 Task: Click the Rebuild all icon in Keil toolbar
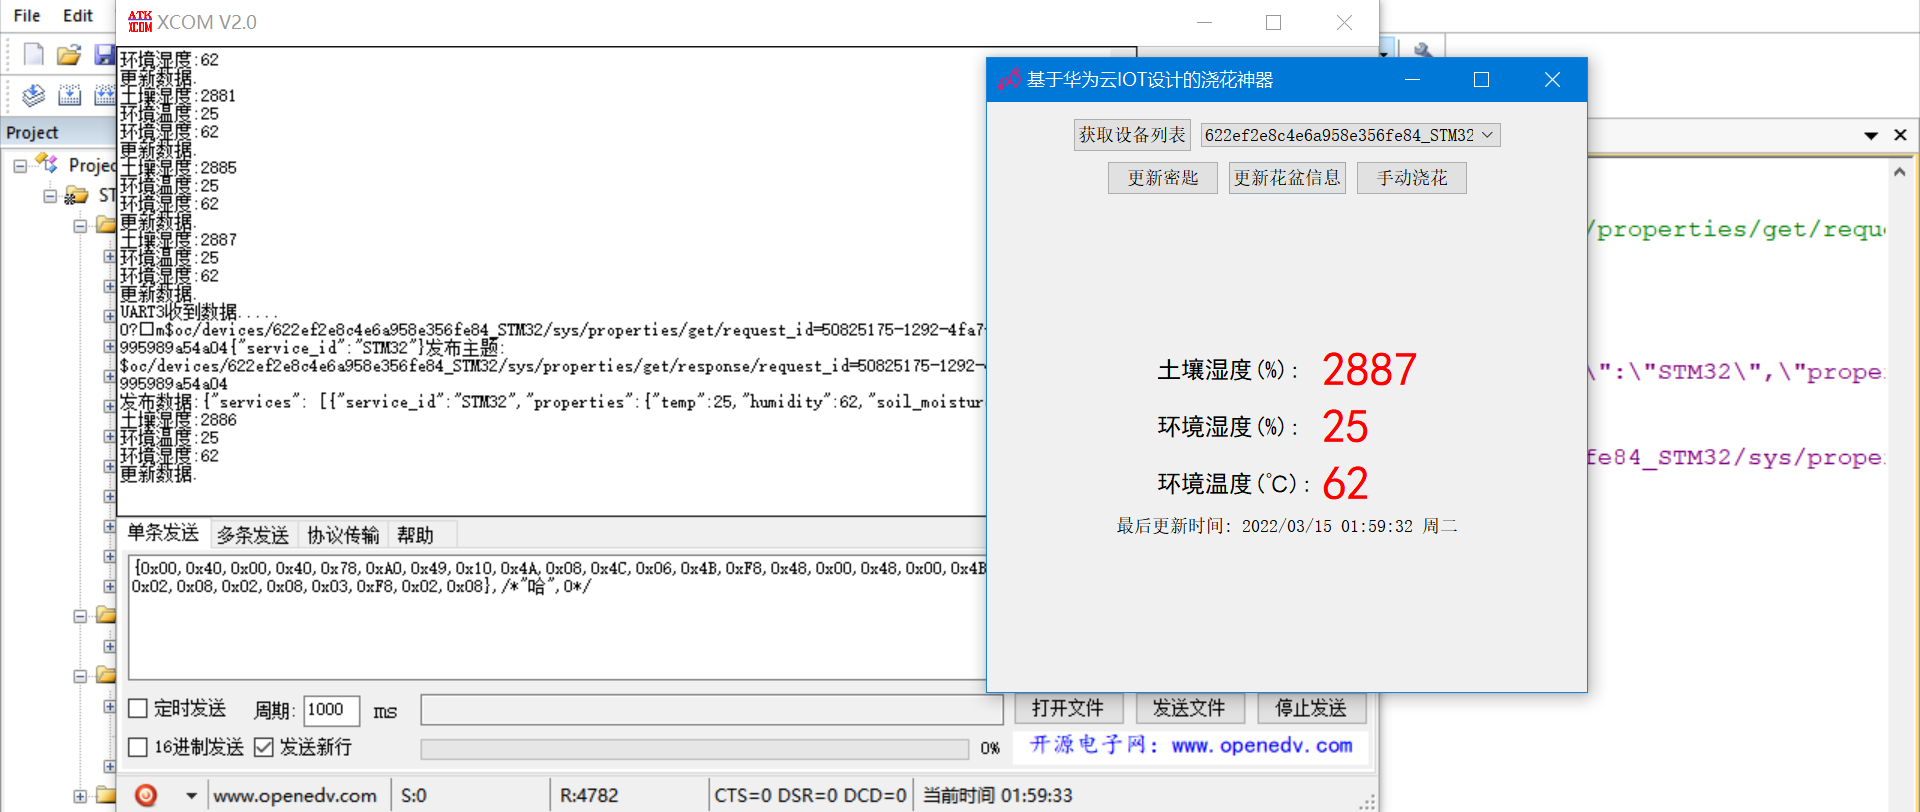pyautogui.click(x=104, y=95)
